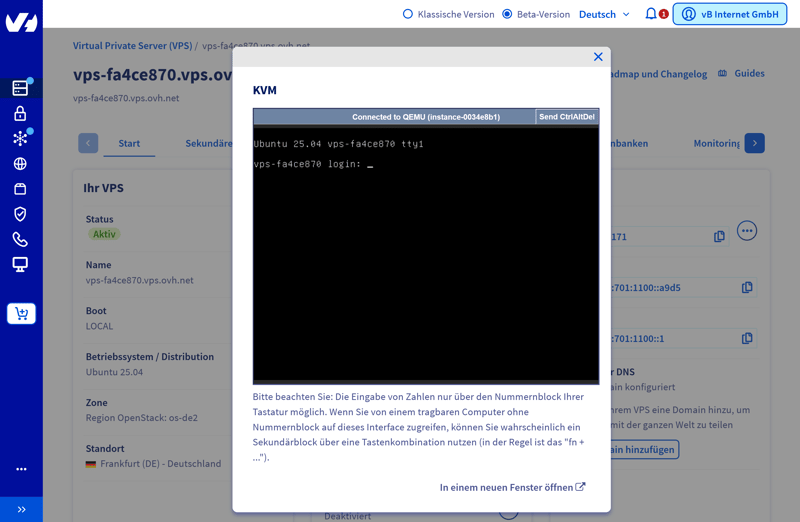Click the server icon in the sidebar
The height and width of the screenshot is (522, 800).
20,88
